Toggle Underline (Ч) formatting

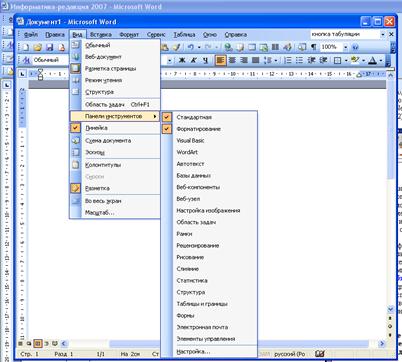tap(205, 60)
